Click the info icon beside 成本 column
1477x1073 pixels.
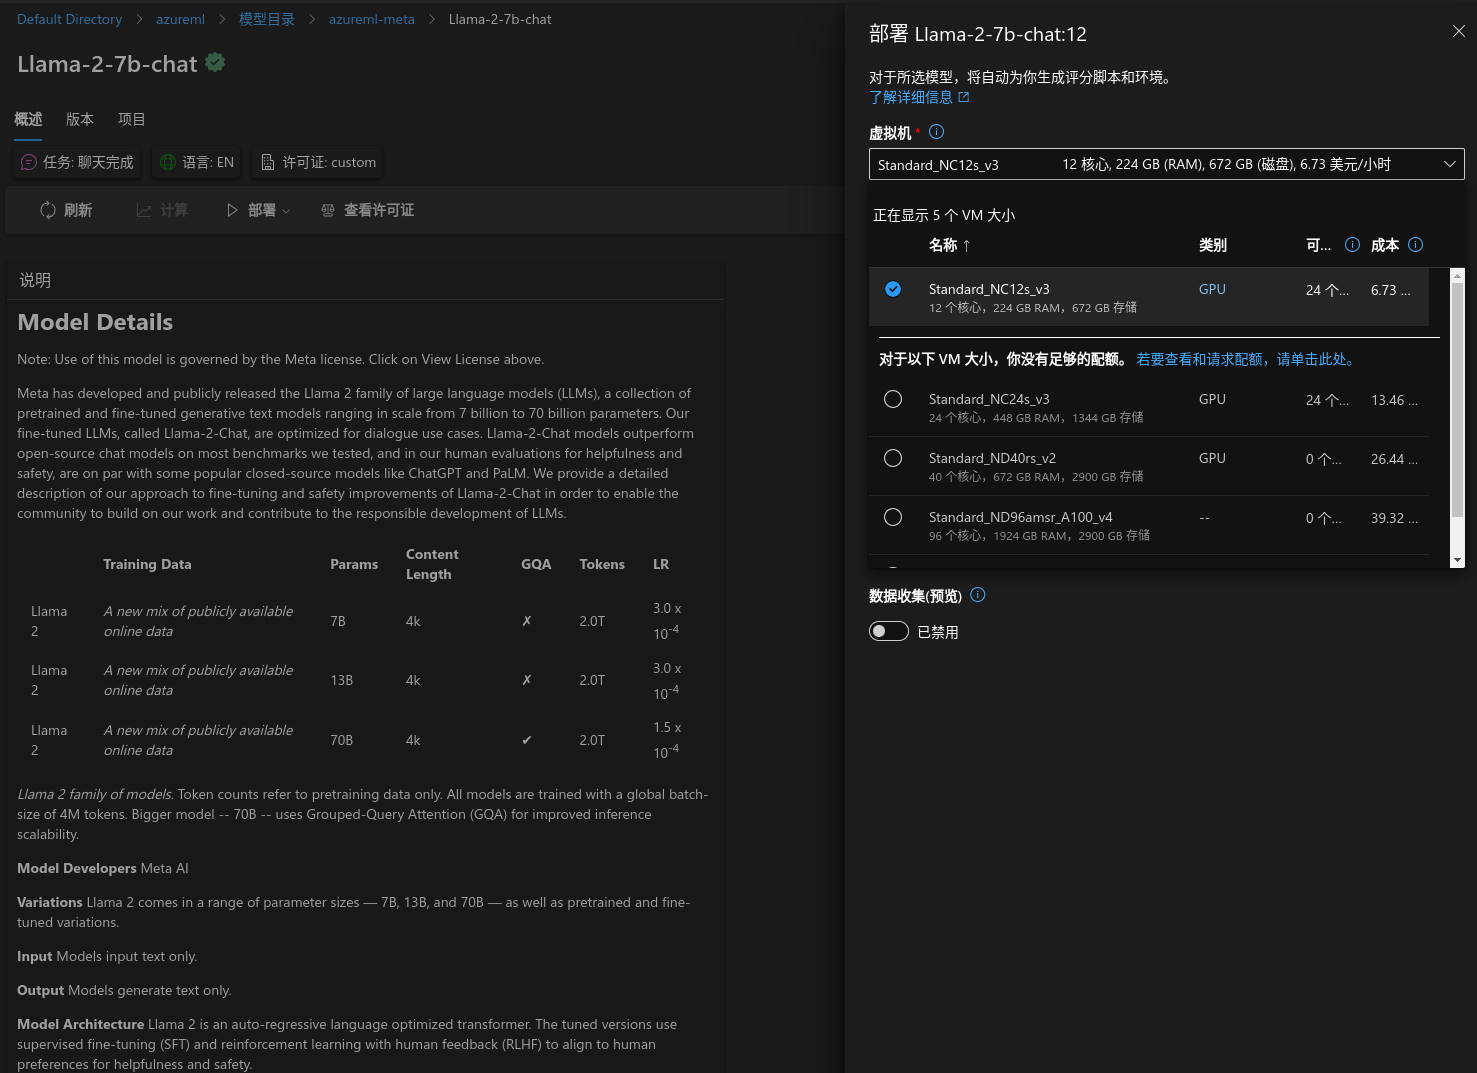[1415, 245]
